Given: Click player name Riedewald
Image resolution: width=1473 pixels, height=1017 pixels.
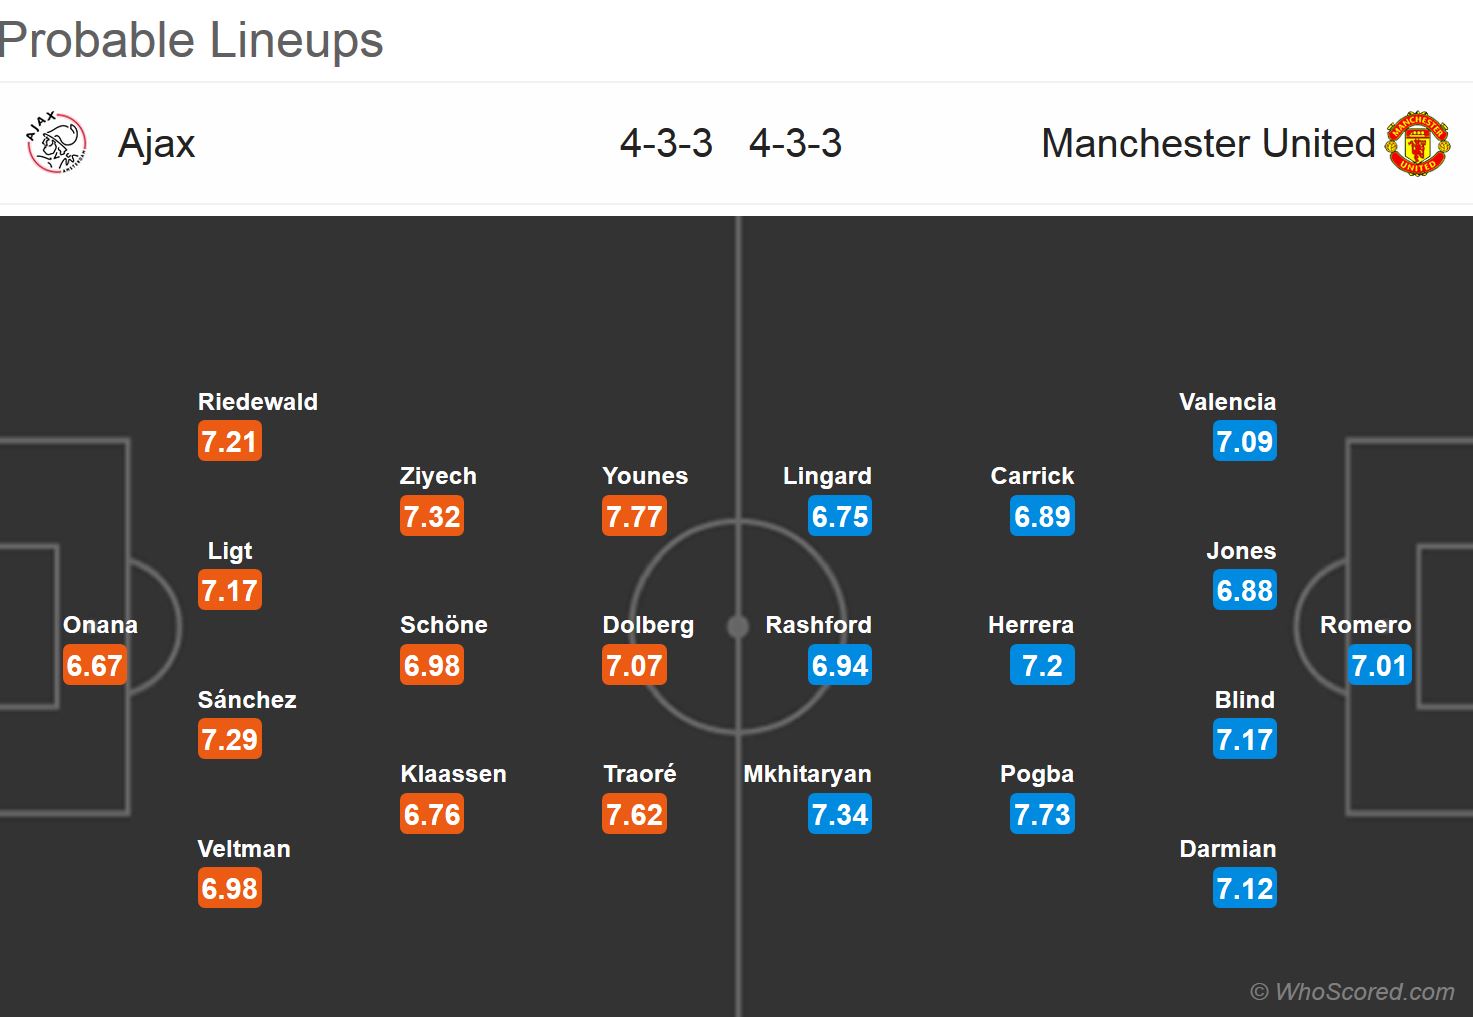Looking at the screenshot, I should [258, 402].
